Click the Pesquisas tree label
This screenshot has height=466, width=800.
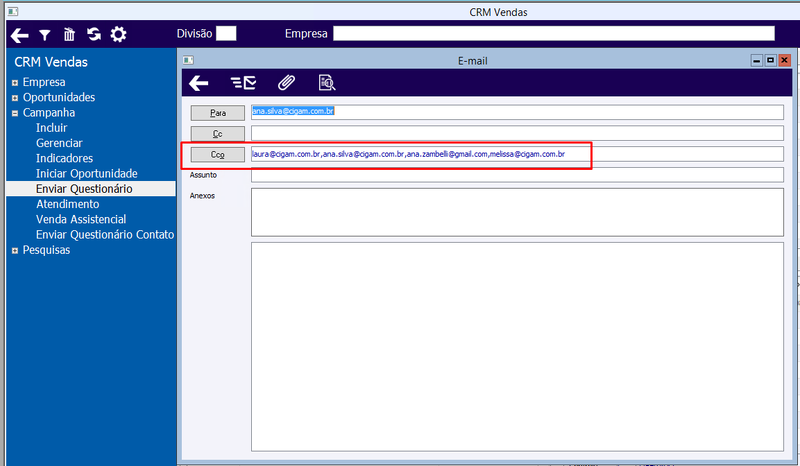tap(46, 250)
